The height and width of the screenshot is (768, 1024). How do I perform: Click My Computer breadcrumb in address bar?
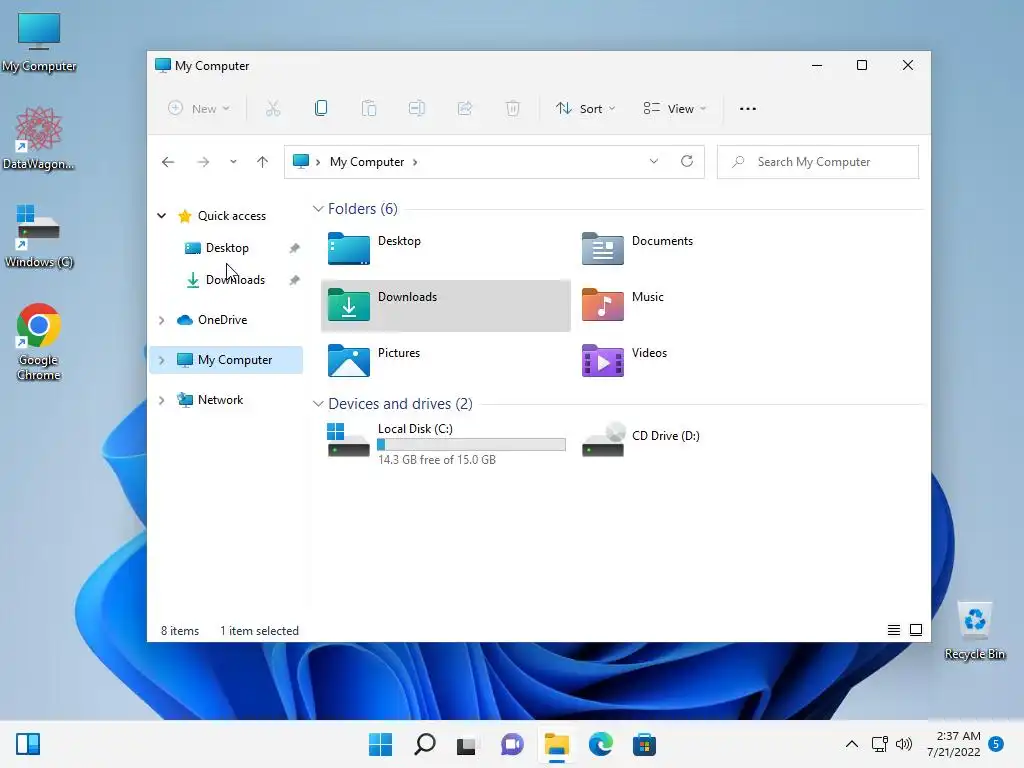(x=367, y=162)
